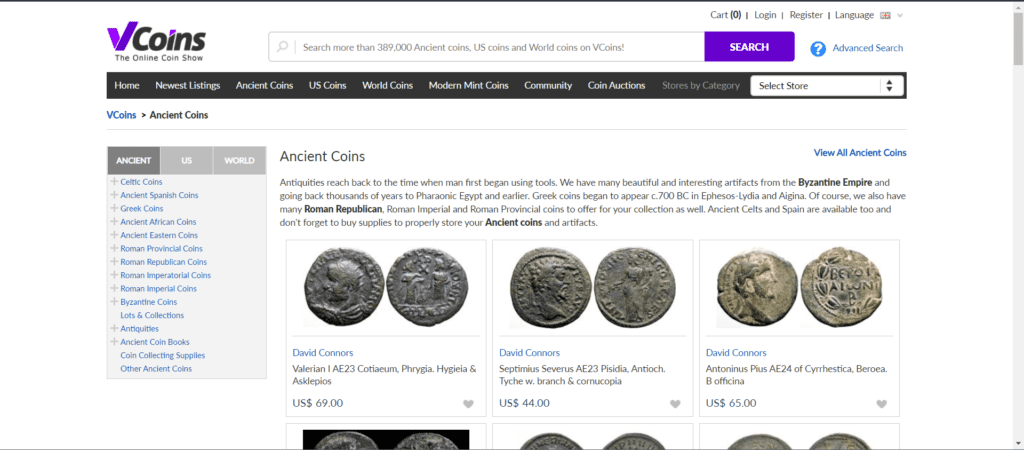The image size is (1024, 450).
Task: Open US Coins menu item
Action: [x=328, y=86]
